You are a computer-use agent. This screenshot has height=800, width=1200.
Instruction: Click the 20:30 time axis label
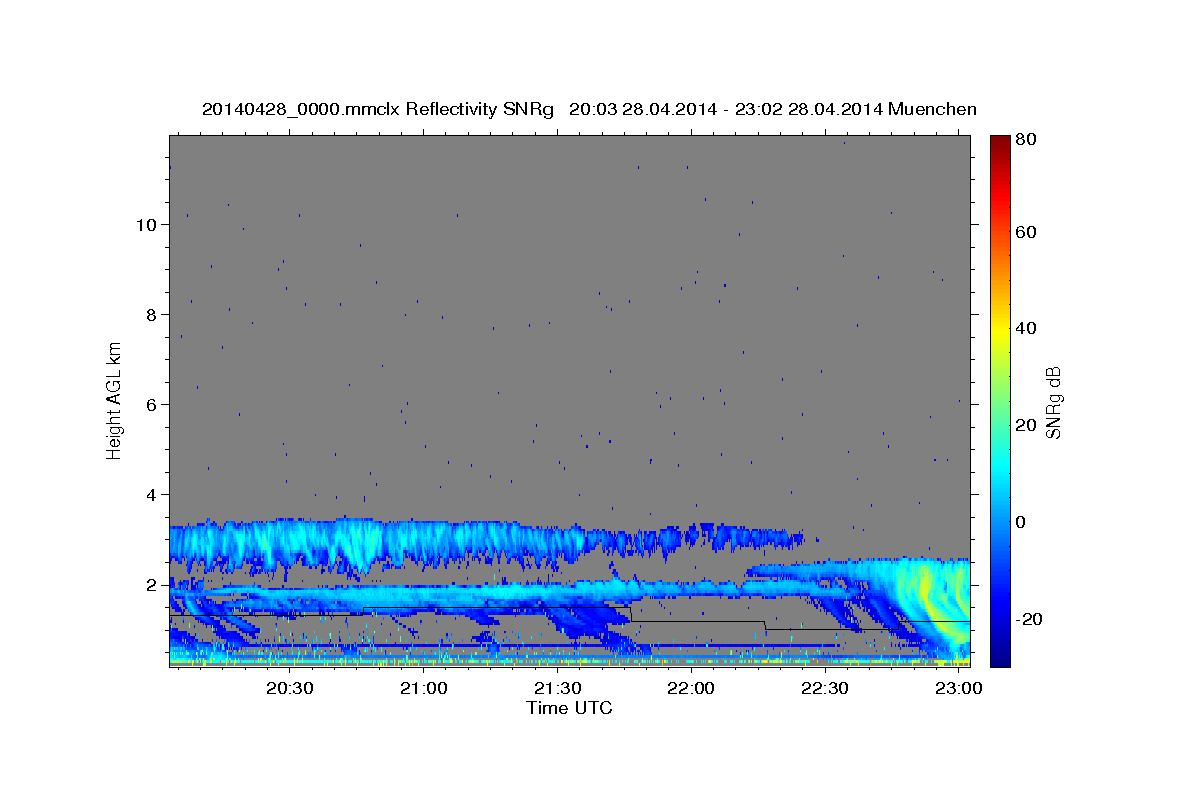coord(290,688)
